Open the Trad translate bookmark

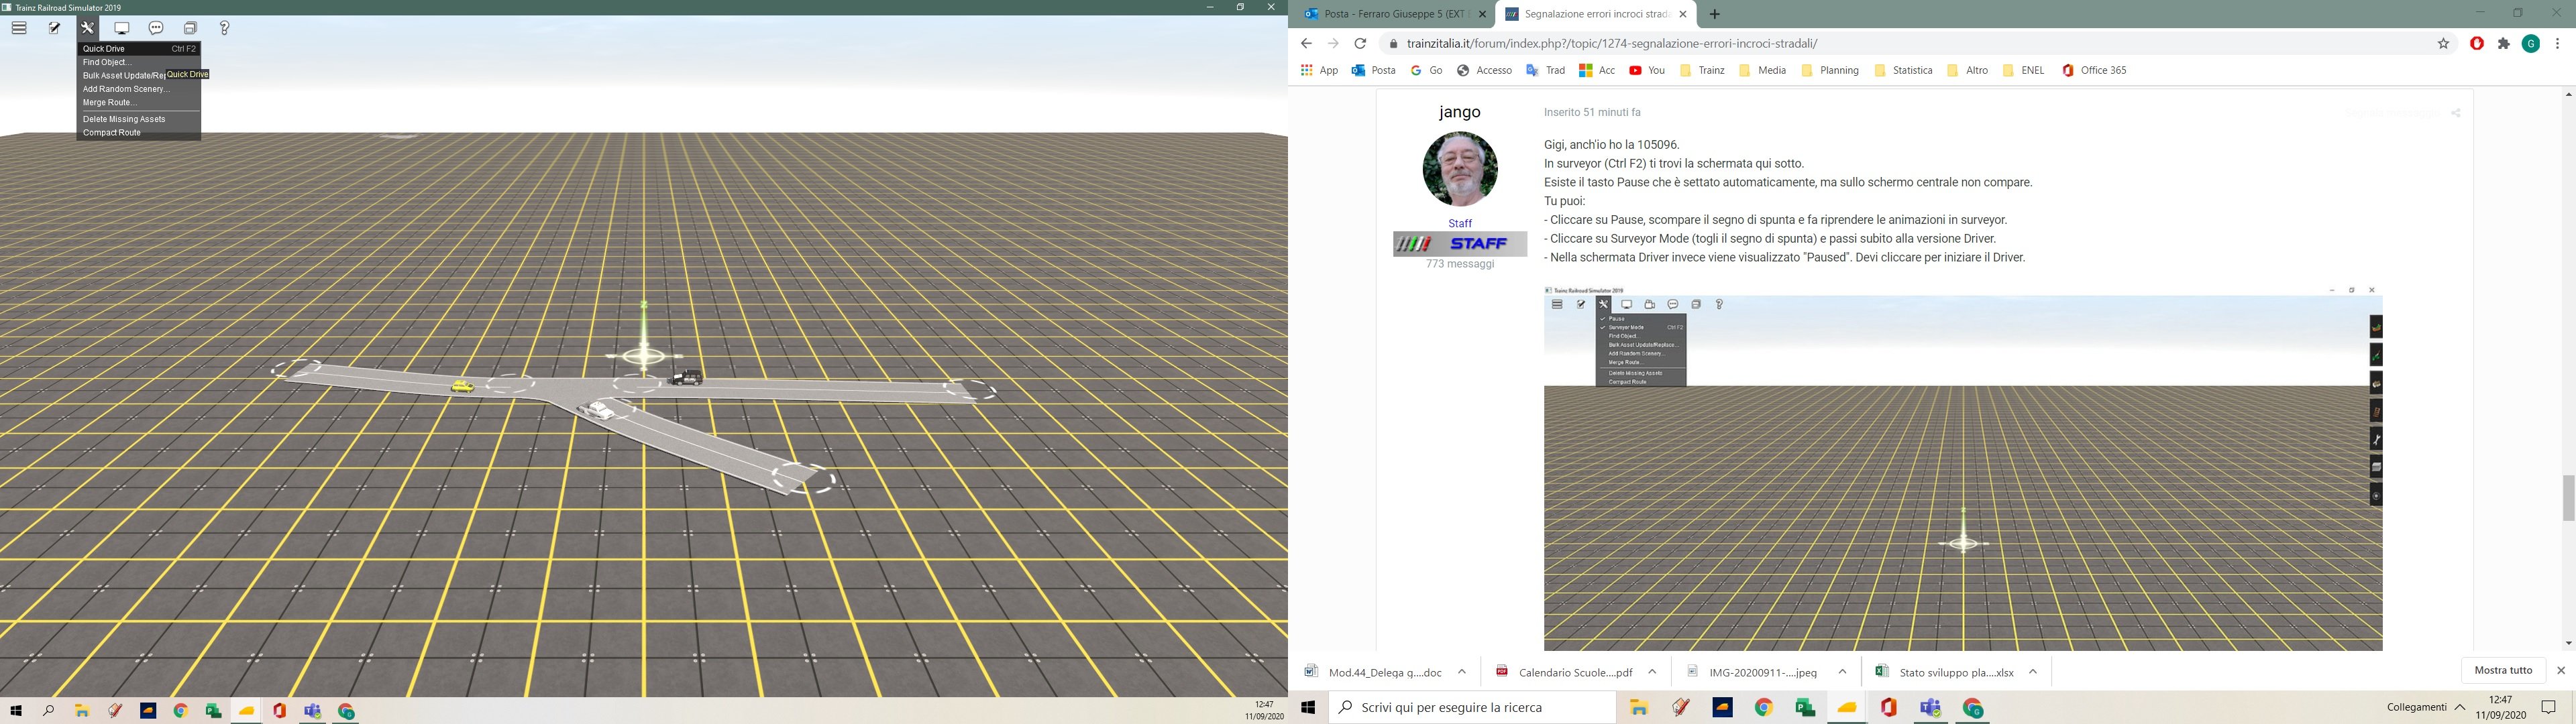pyautogui.click(x=1545, y=70)
